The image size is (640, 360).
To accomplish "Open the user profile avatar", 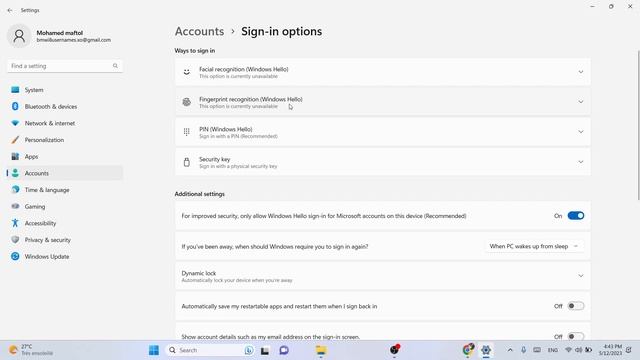I will (19, 36).
